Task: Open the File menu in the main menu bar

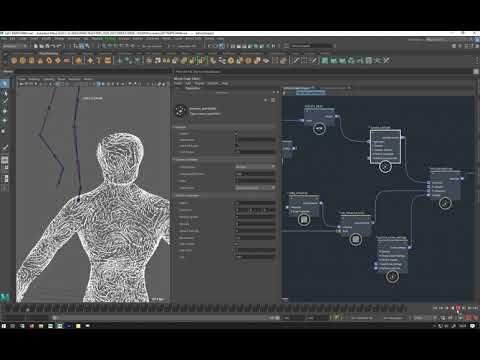Action: [4, 39]
